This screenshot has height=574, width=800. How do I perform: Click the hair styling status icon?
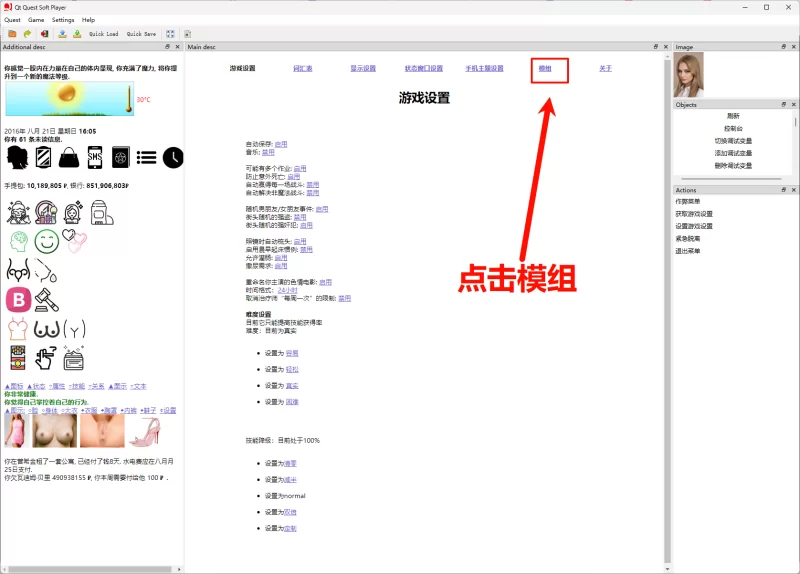18,212
